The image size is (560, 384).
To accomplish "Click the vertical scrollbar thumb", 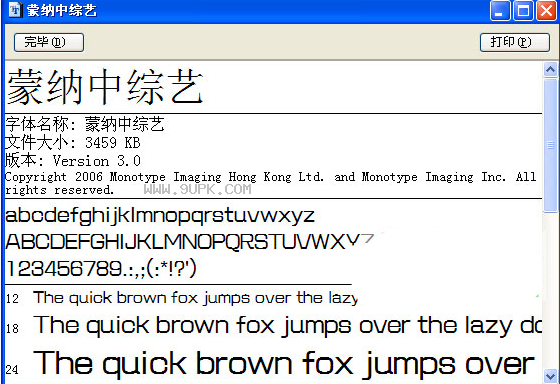I will (x=550, y=145).
